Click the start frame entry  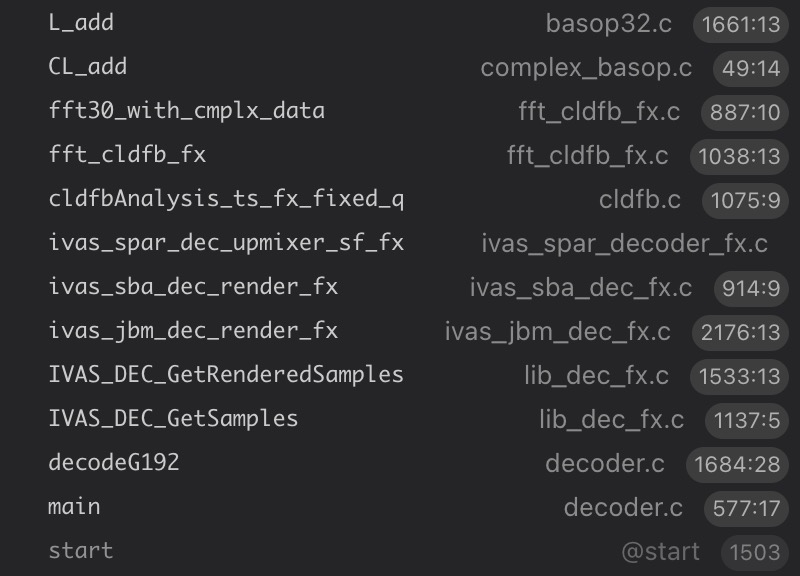(81, 551)
